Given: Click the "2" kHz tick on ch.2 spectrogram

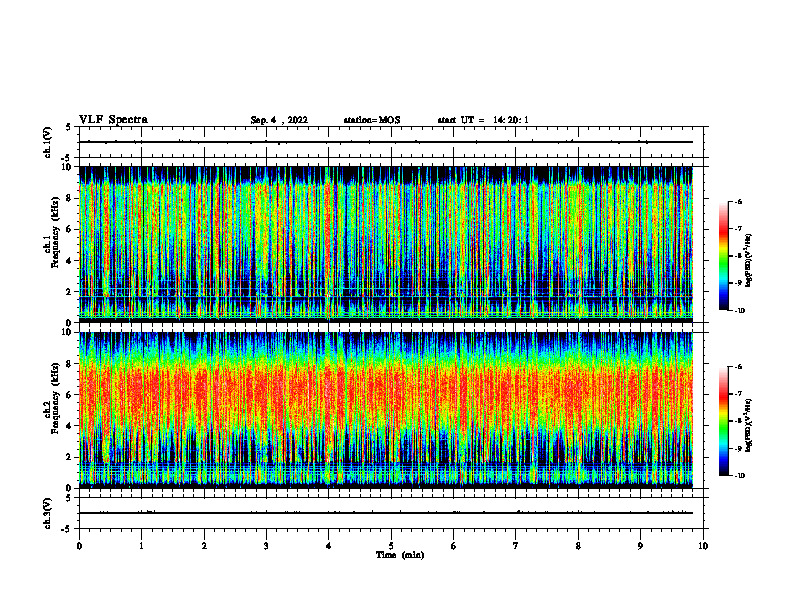Looking at the screenshot, I should pos(70,457).
